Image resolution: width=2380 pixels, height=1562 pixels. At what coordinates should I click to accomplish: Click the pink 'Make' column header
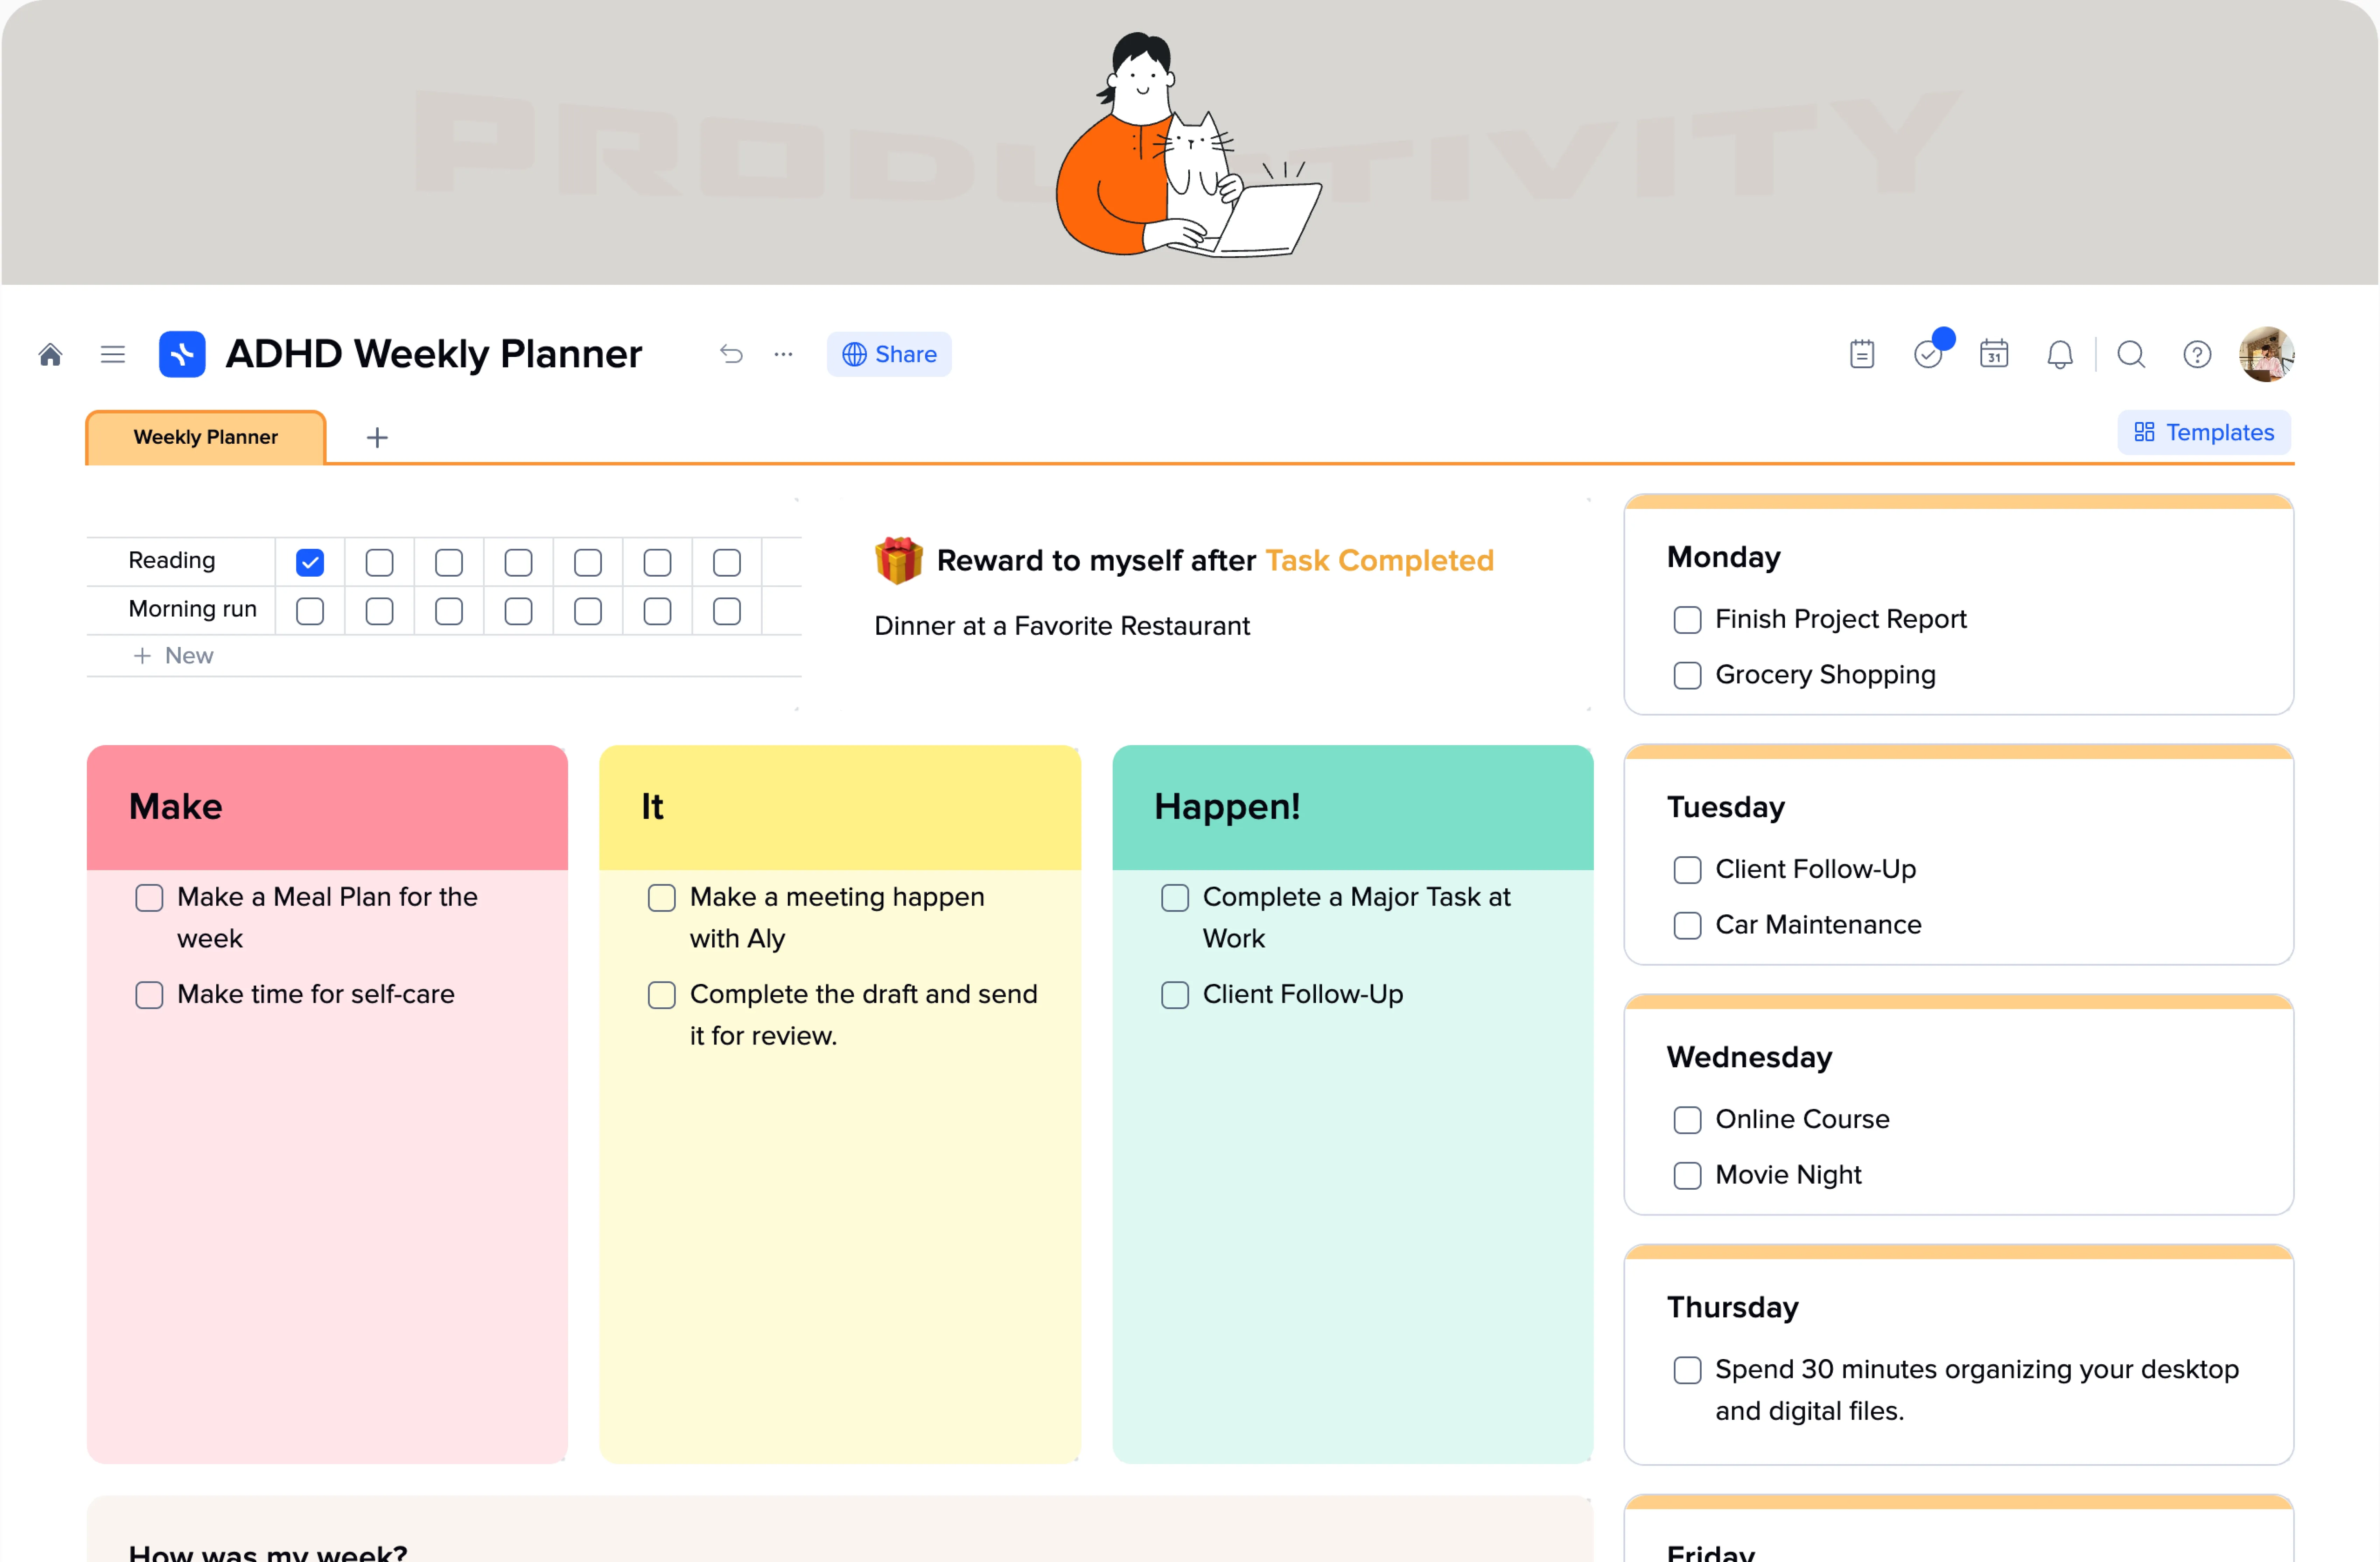(x=327, y=807)
